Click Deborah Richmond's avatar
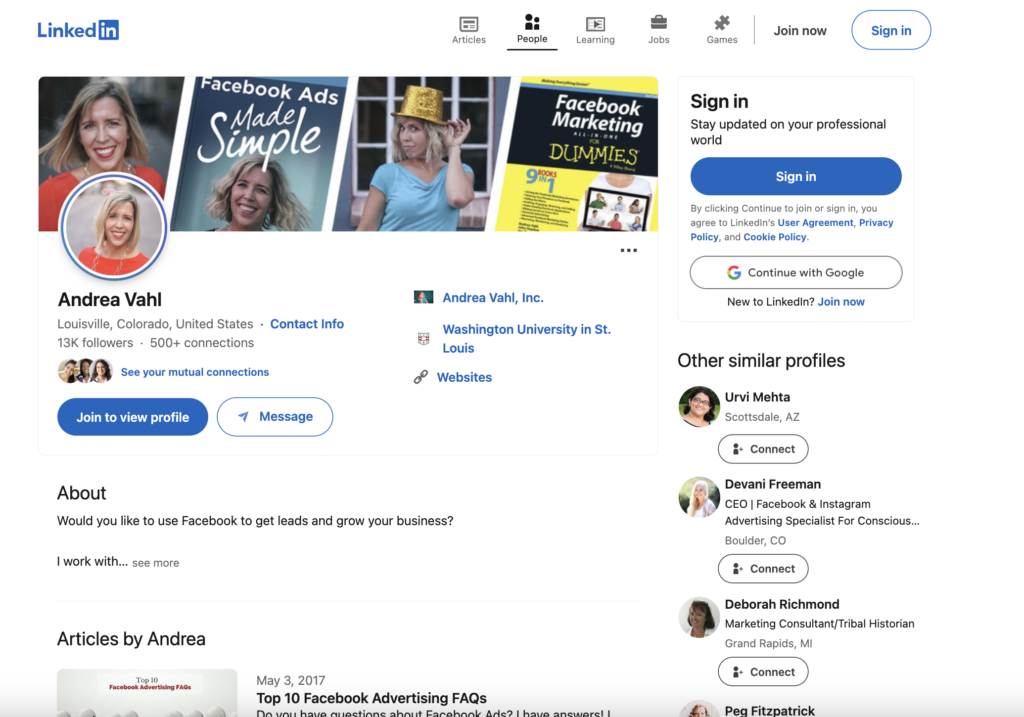This screenshot has height=717, width=1024. click(x=699, y=617)
